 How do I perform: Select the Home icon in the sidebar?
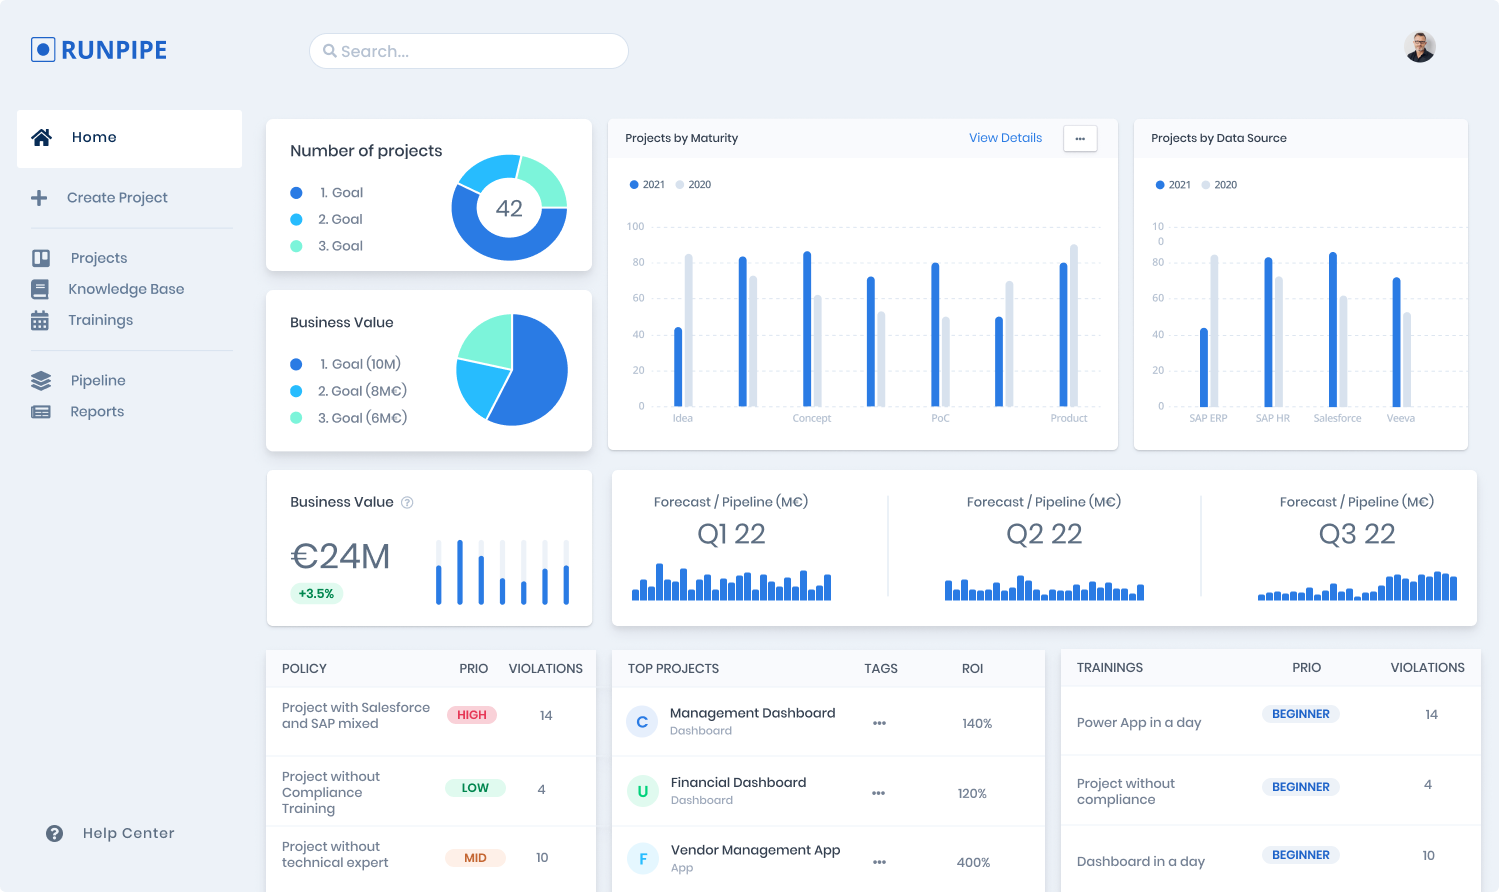41,137
